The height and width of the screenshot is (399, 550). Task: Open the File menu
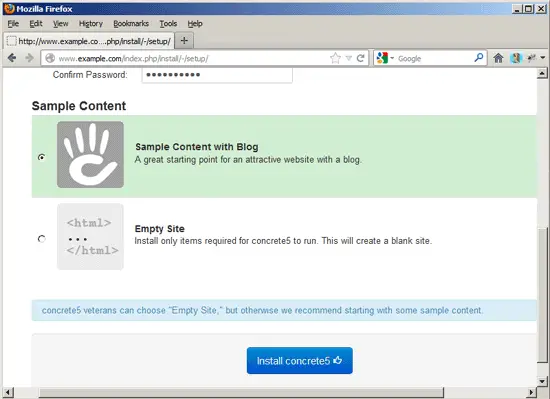pyautogui.click(x=13, y=23)
